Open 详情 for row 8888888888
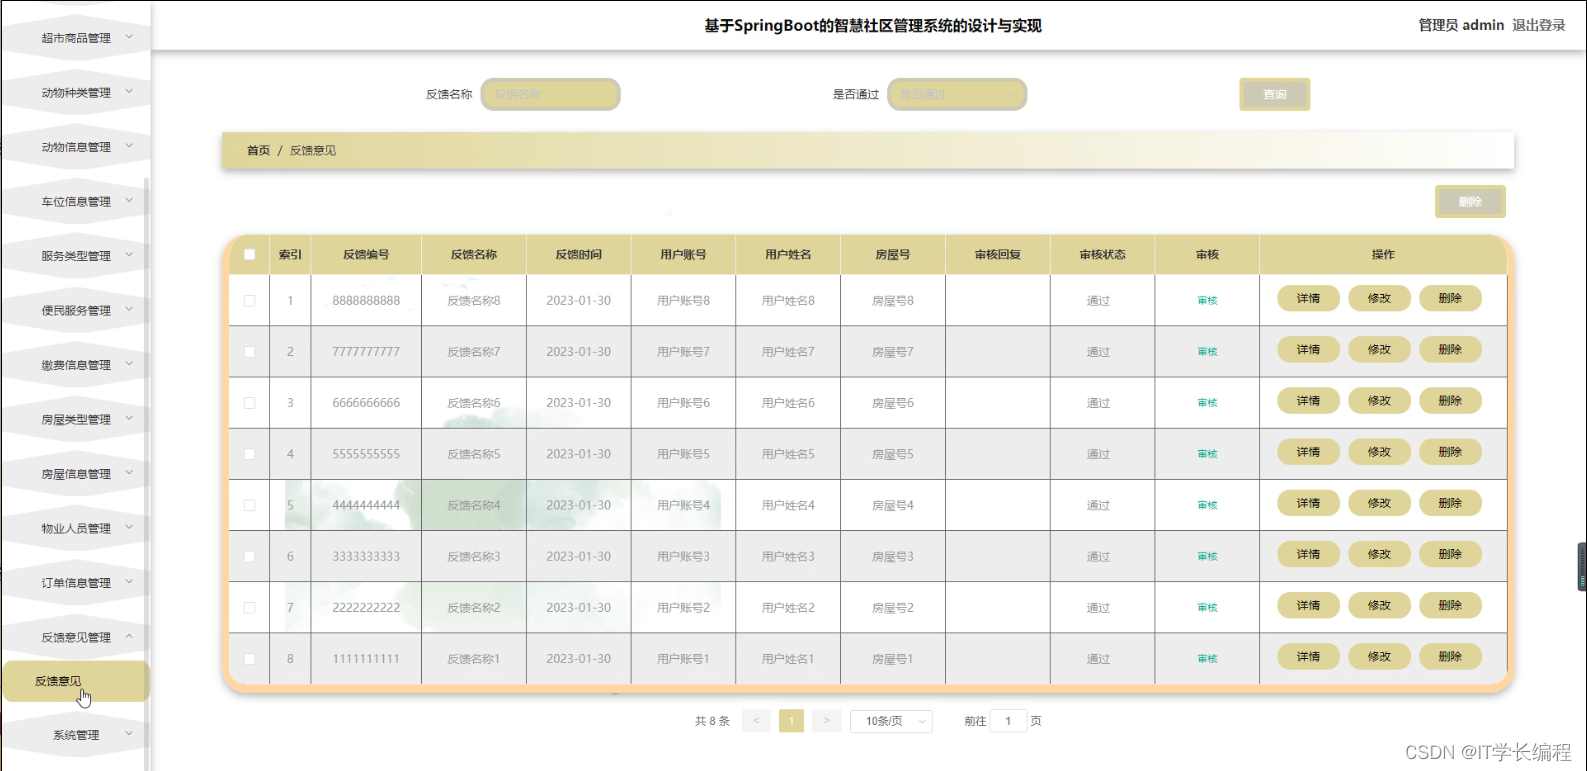 (1308, 298)
